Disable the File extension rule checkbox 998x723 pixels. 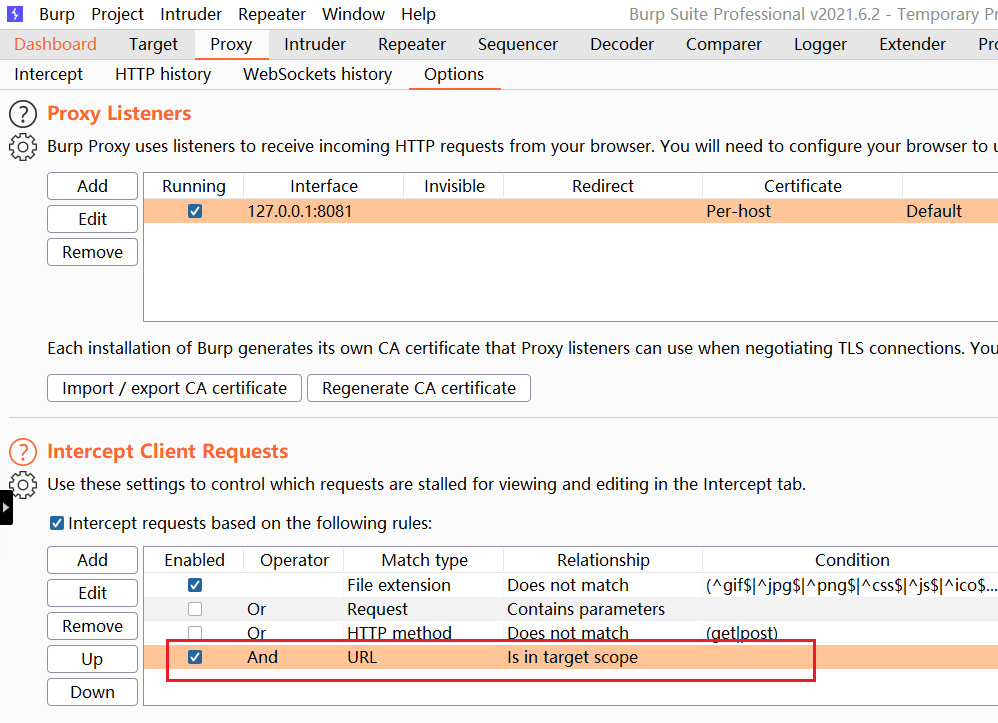point(195,585)
